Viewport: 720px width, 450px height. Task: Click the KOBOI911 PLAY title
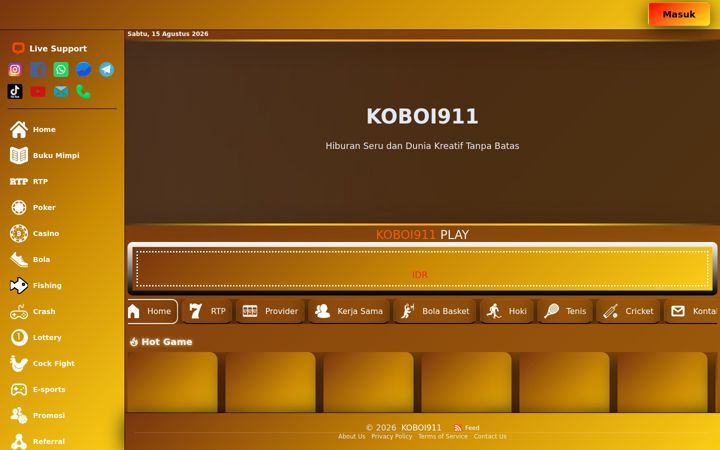pos(422,235)
